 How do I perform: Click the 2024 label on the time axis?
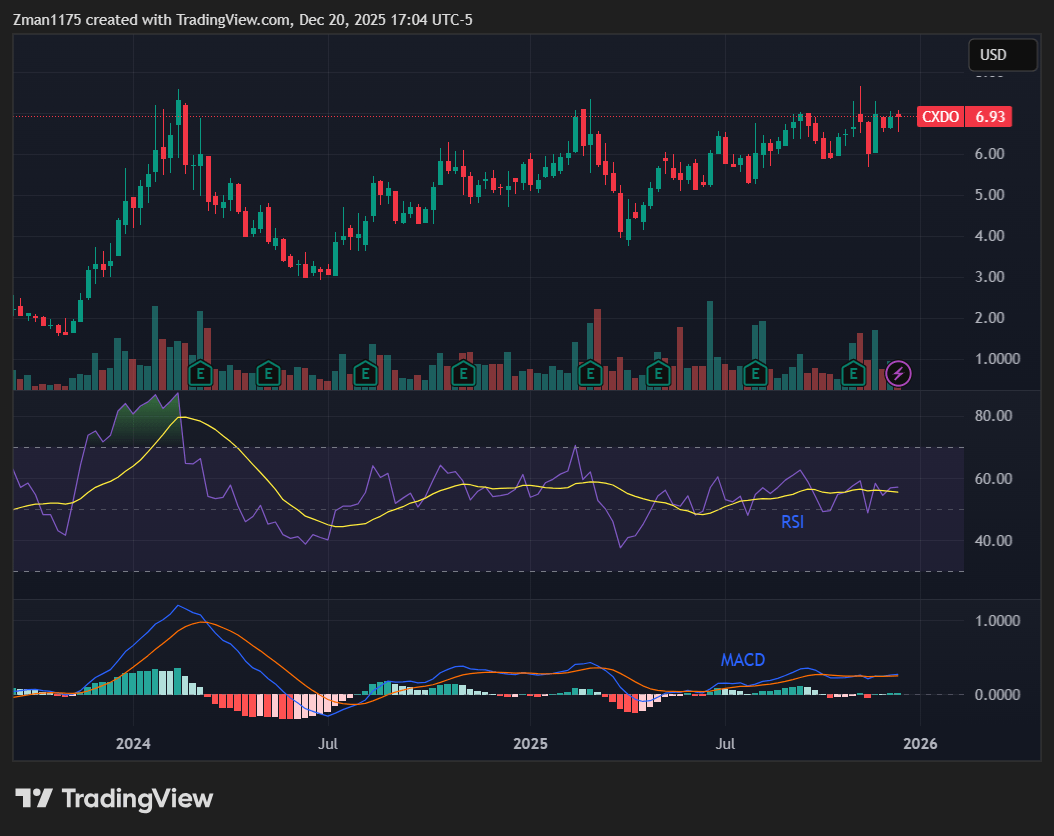click(133, 744)
